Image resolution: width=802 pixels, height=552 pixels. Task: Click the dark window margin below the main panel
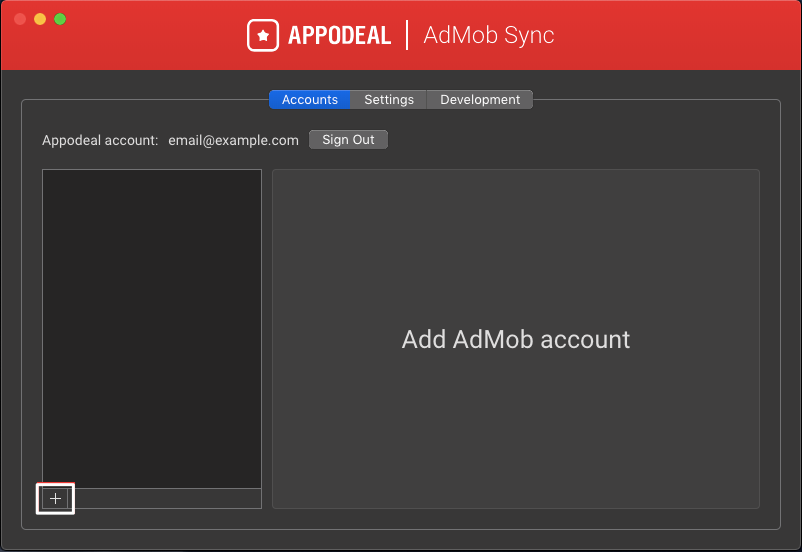(x=400, y=540)
